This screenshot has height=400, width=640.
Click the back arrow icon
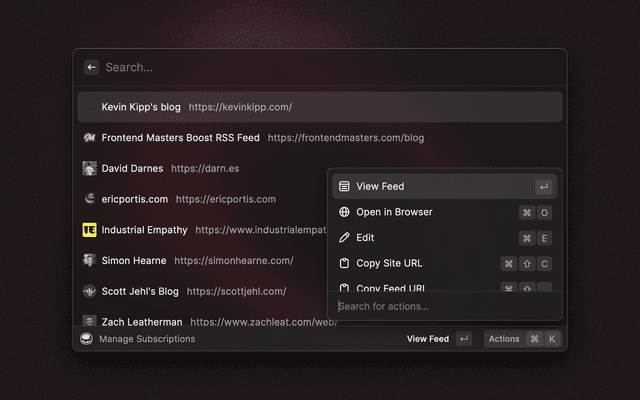click(91, 67)
